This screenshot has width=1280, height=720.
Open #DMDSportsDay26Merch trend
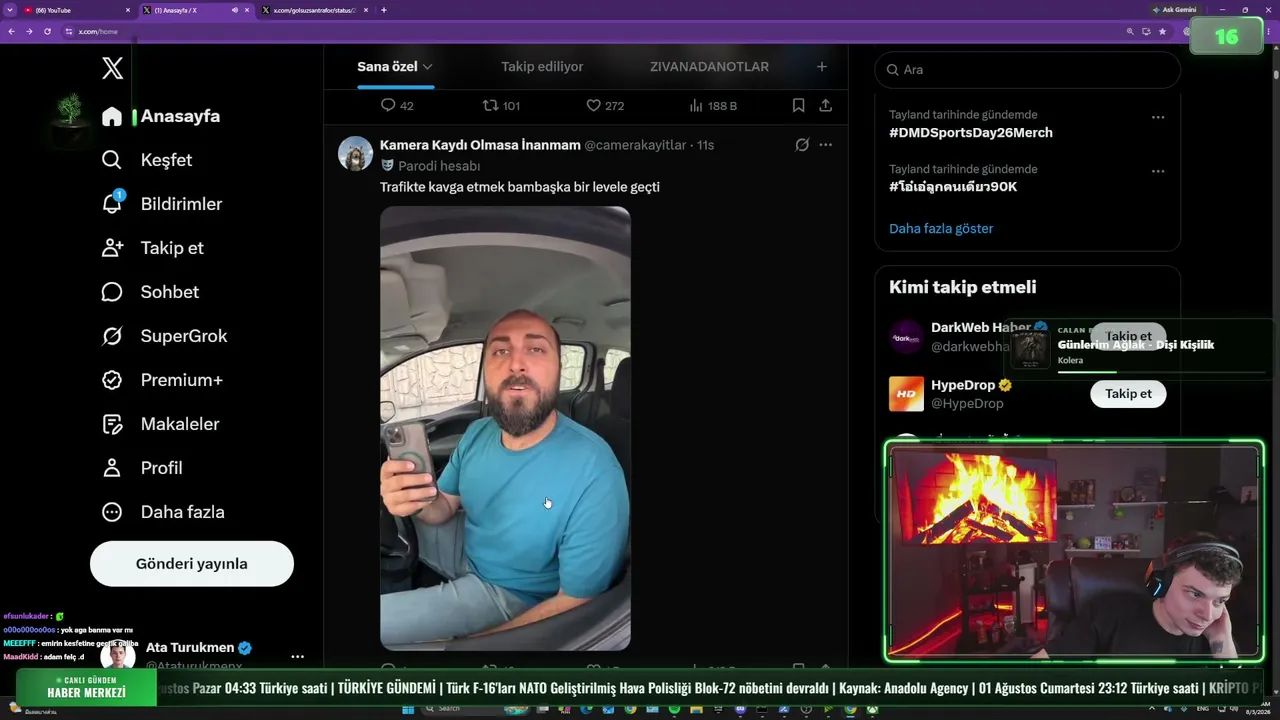(971, 132)
